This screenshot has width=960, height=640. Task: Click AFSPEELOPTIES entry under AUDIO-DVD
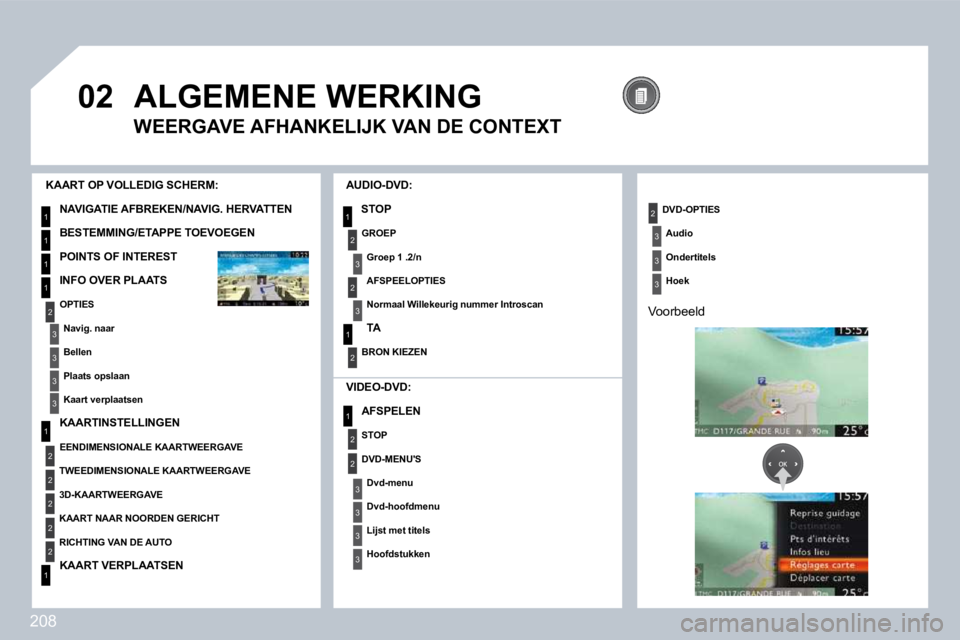point(406,280)
